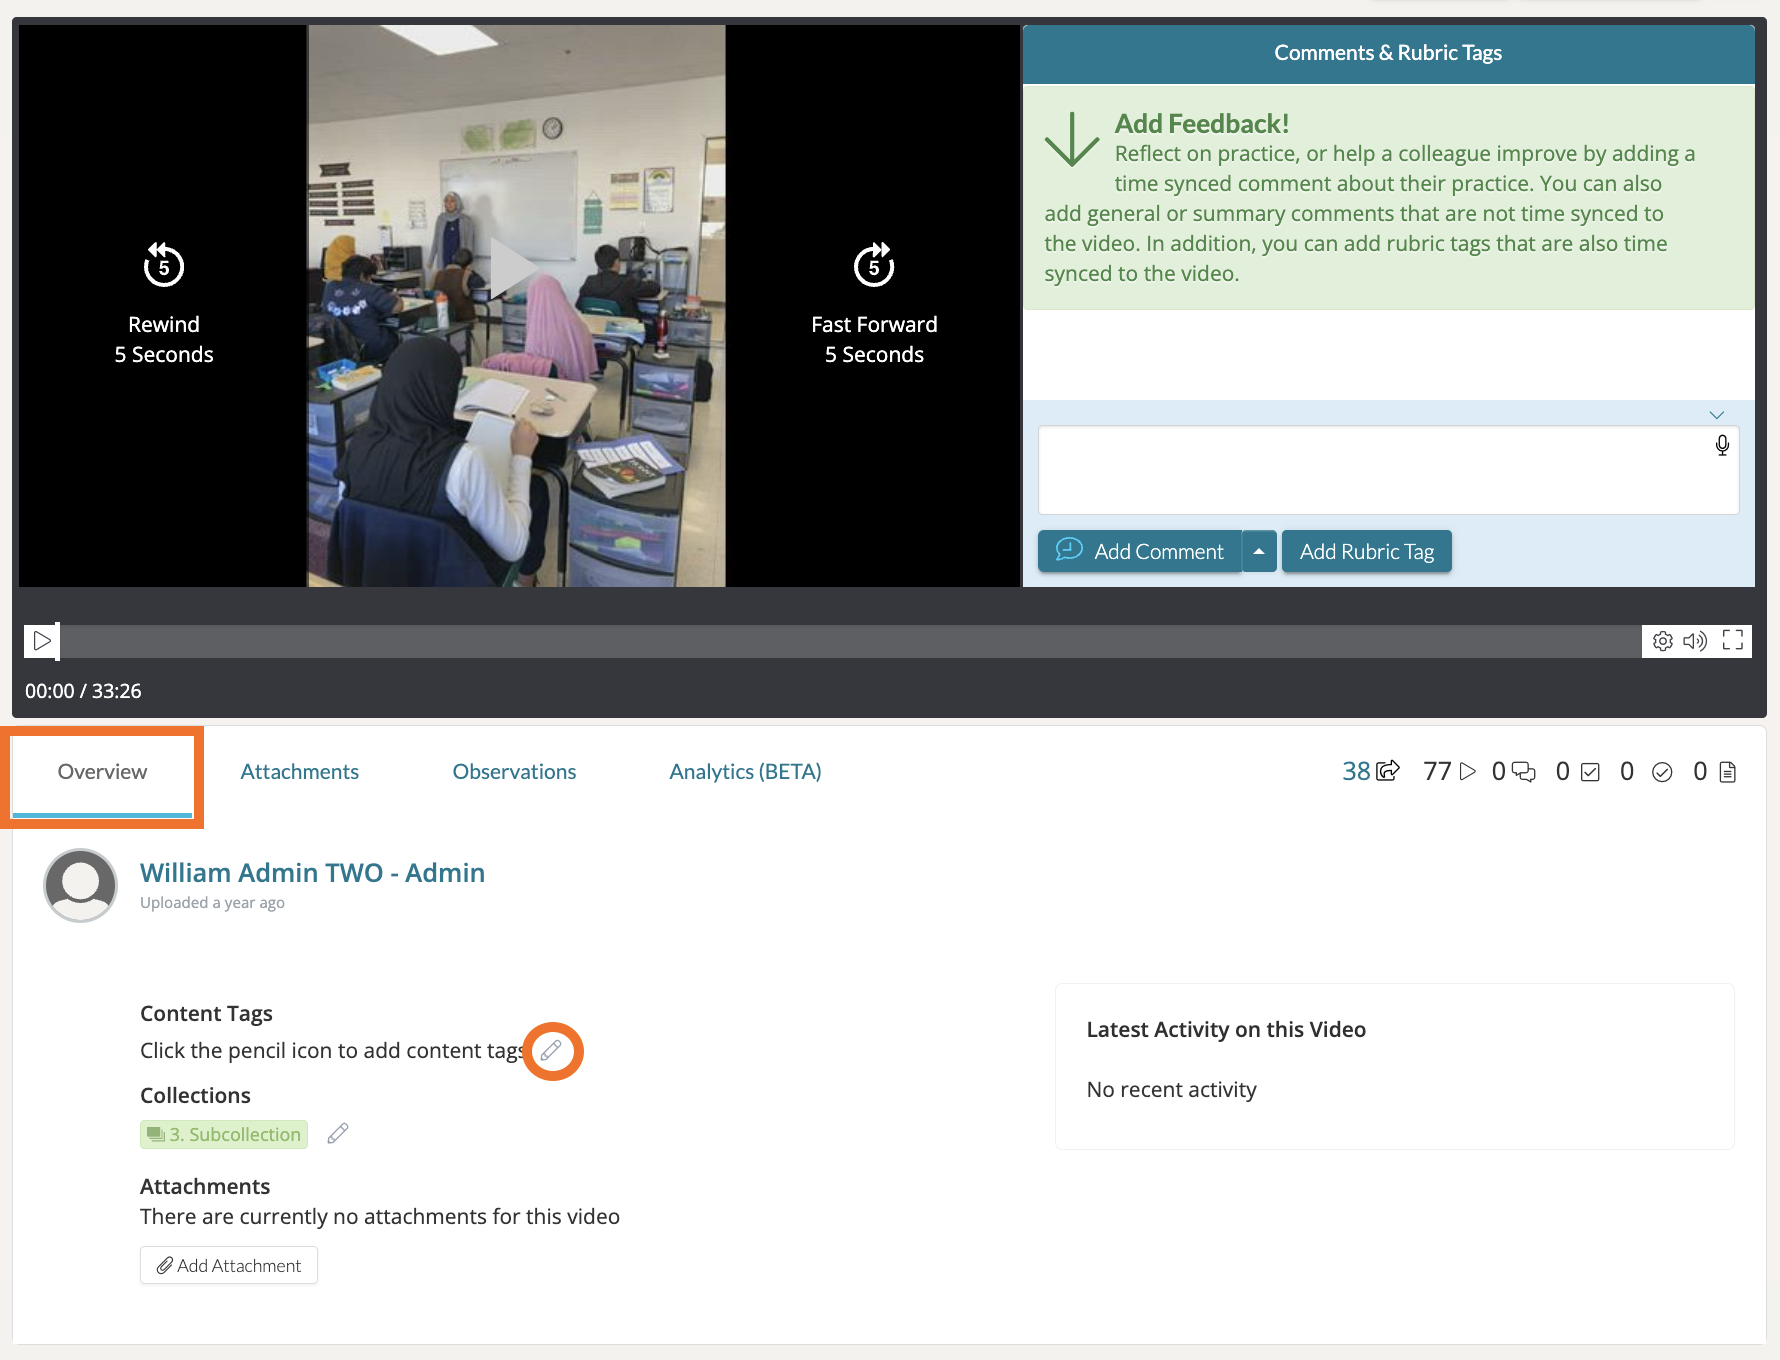Mute the video with the speaker icon

(1695, 641)
